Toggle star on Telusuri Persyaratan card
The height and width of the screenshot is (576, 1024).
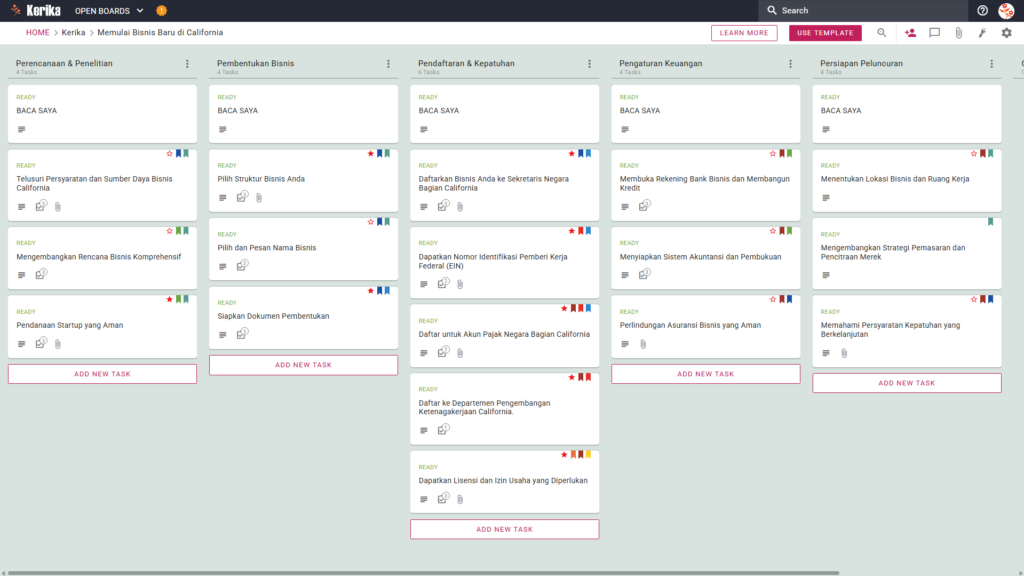[x=170, y=153]
